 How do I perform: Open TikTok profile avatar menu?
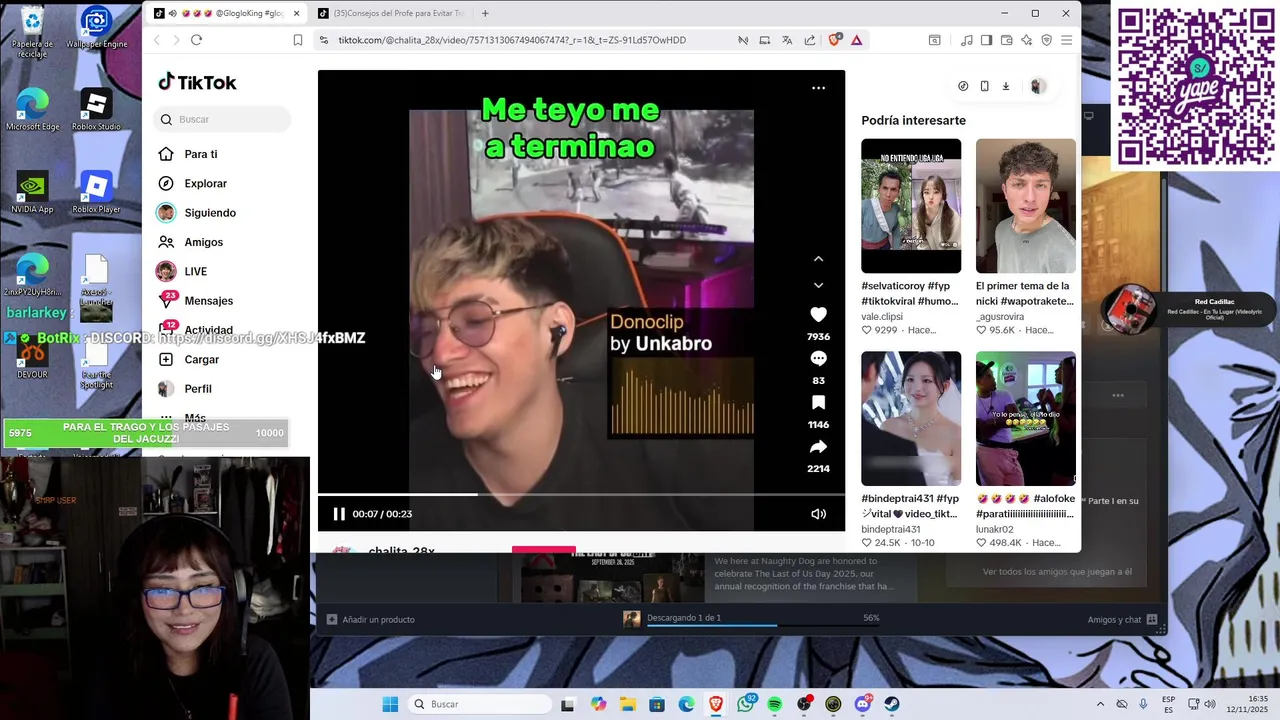tap(1038, 86)
